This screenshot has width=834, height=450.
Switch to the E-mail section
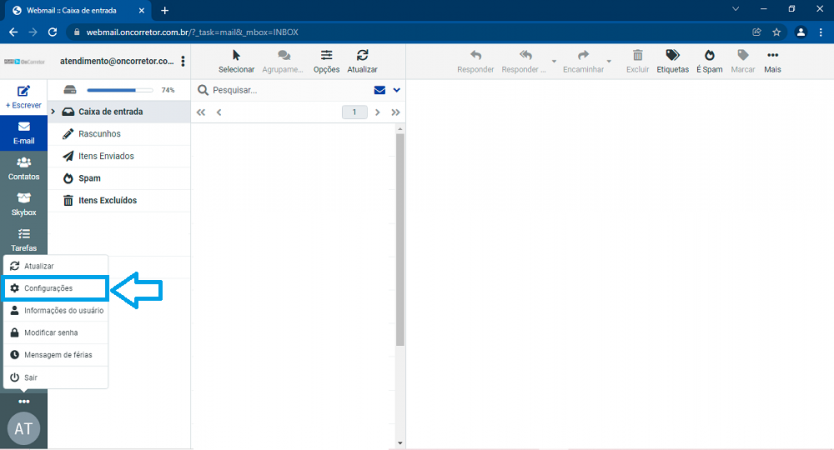23,133
